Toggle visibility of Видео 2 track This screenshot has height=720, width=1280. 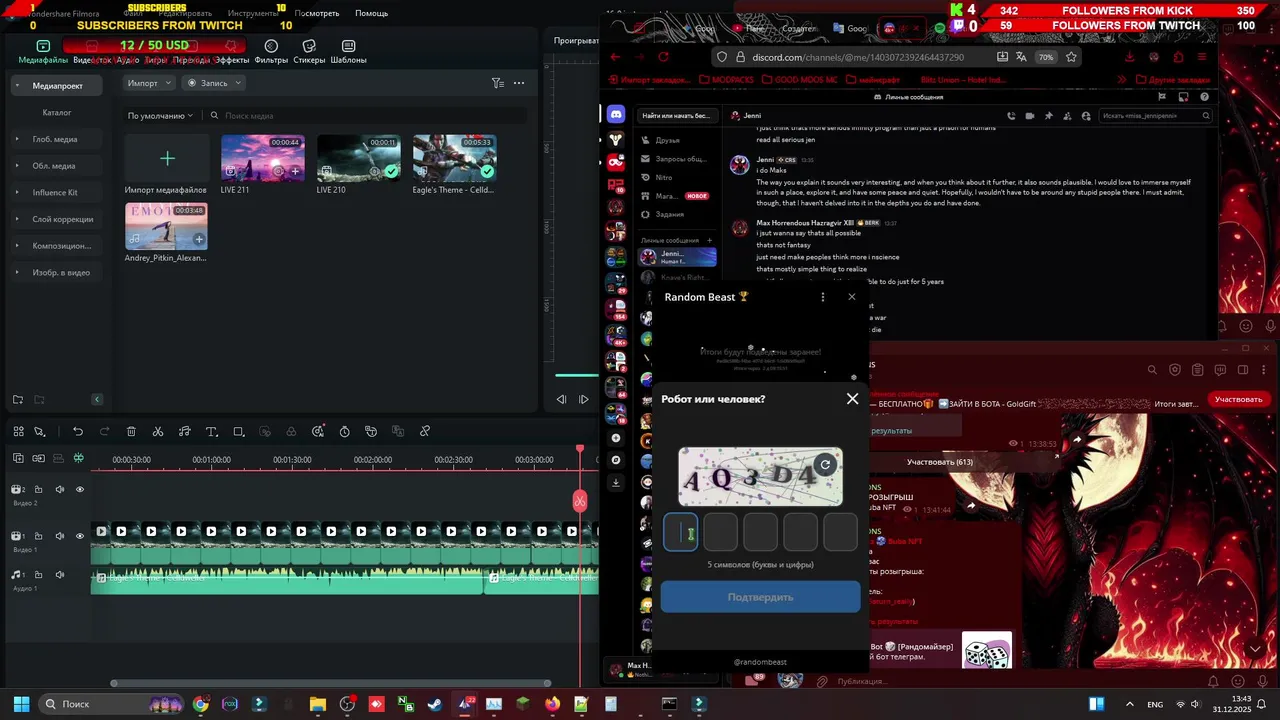click(x=80, y=489)
